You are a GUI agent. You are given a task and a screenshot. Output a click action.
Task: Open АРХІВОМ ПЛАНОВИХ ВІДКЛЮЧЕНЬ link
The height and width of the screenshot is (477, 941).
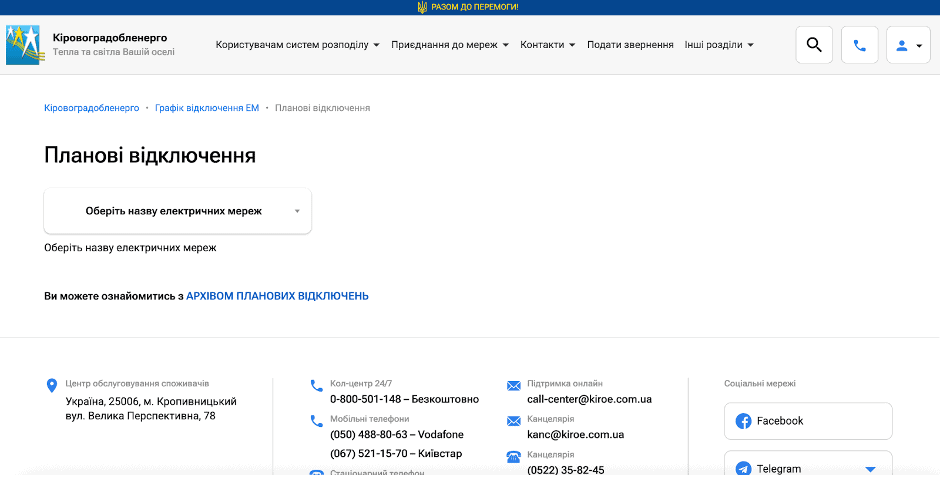coord(277,296)
